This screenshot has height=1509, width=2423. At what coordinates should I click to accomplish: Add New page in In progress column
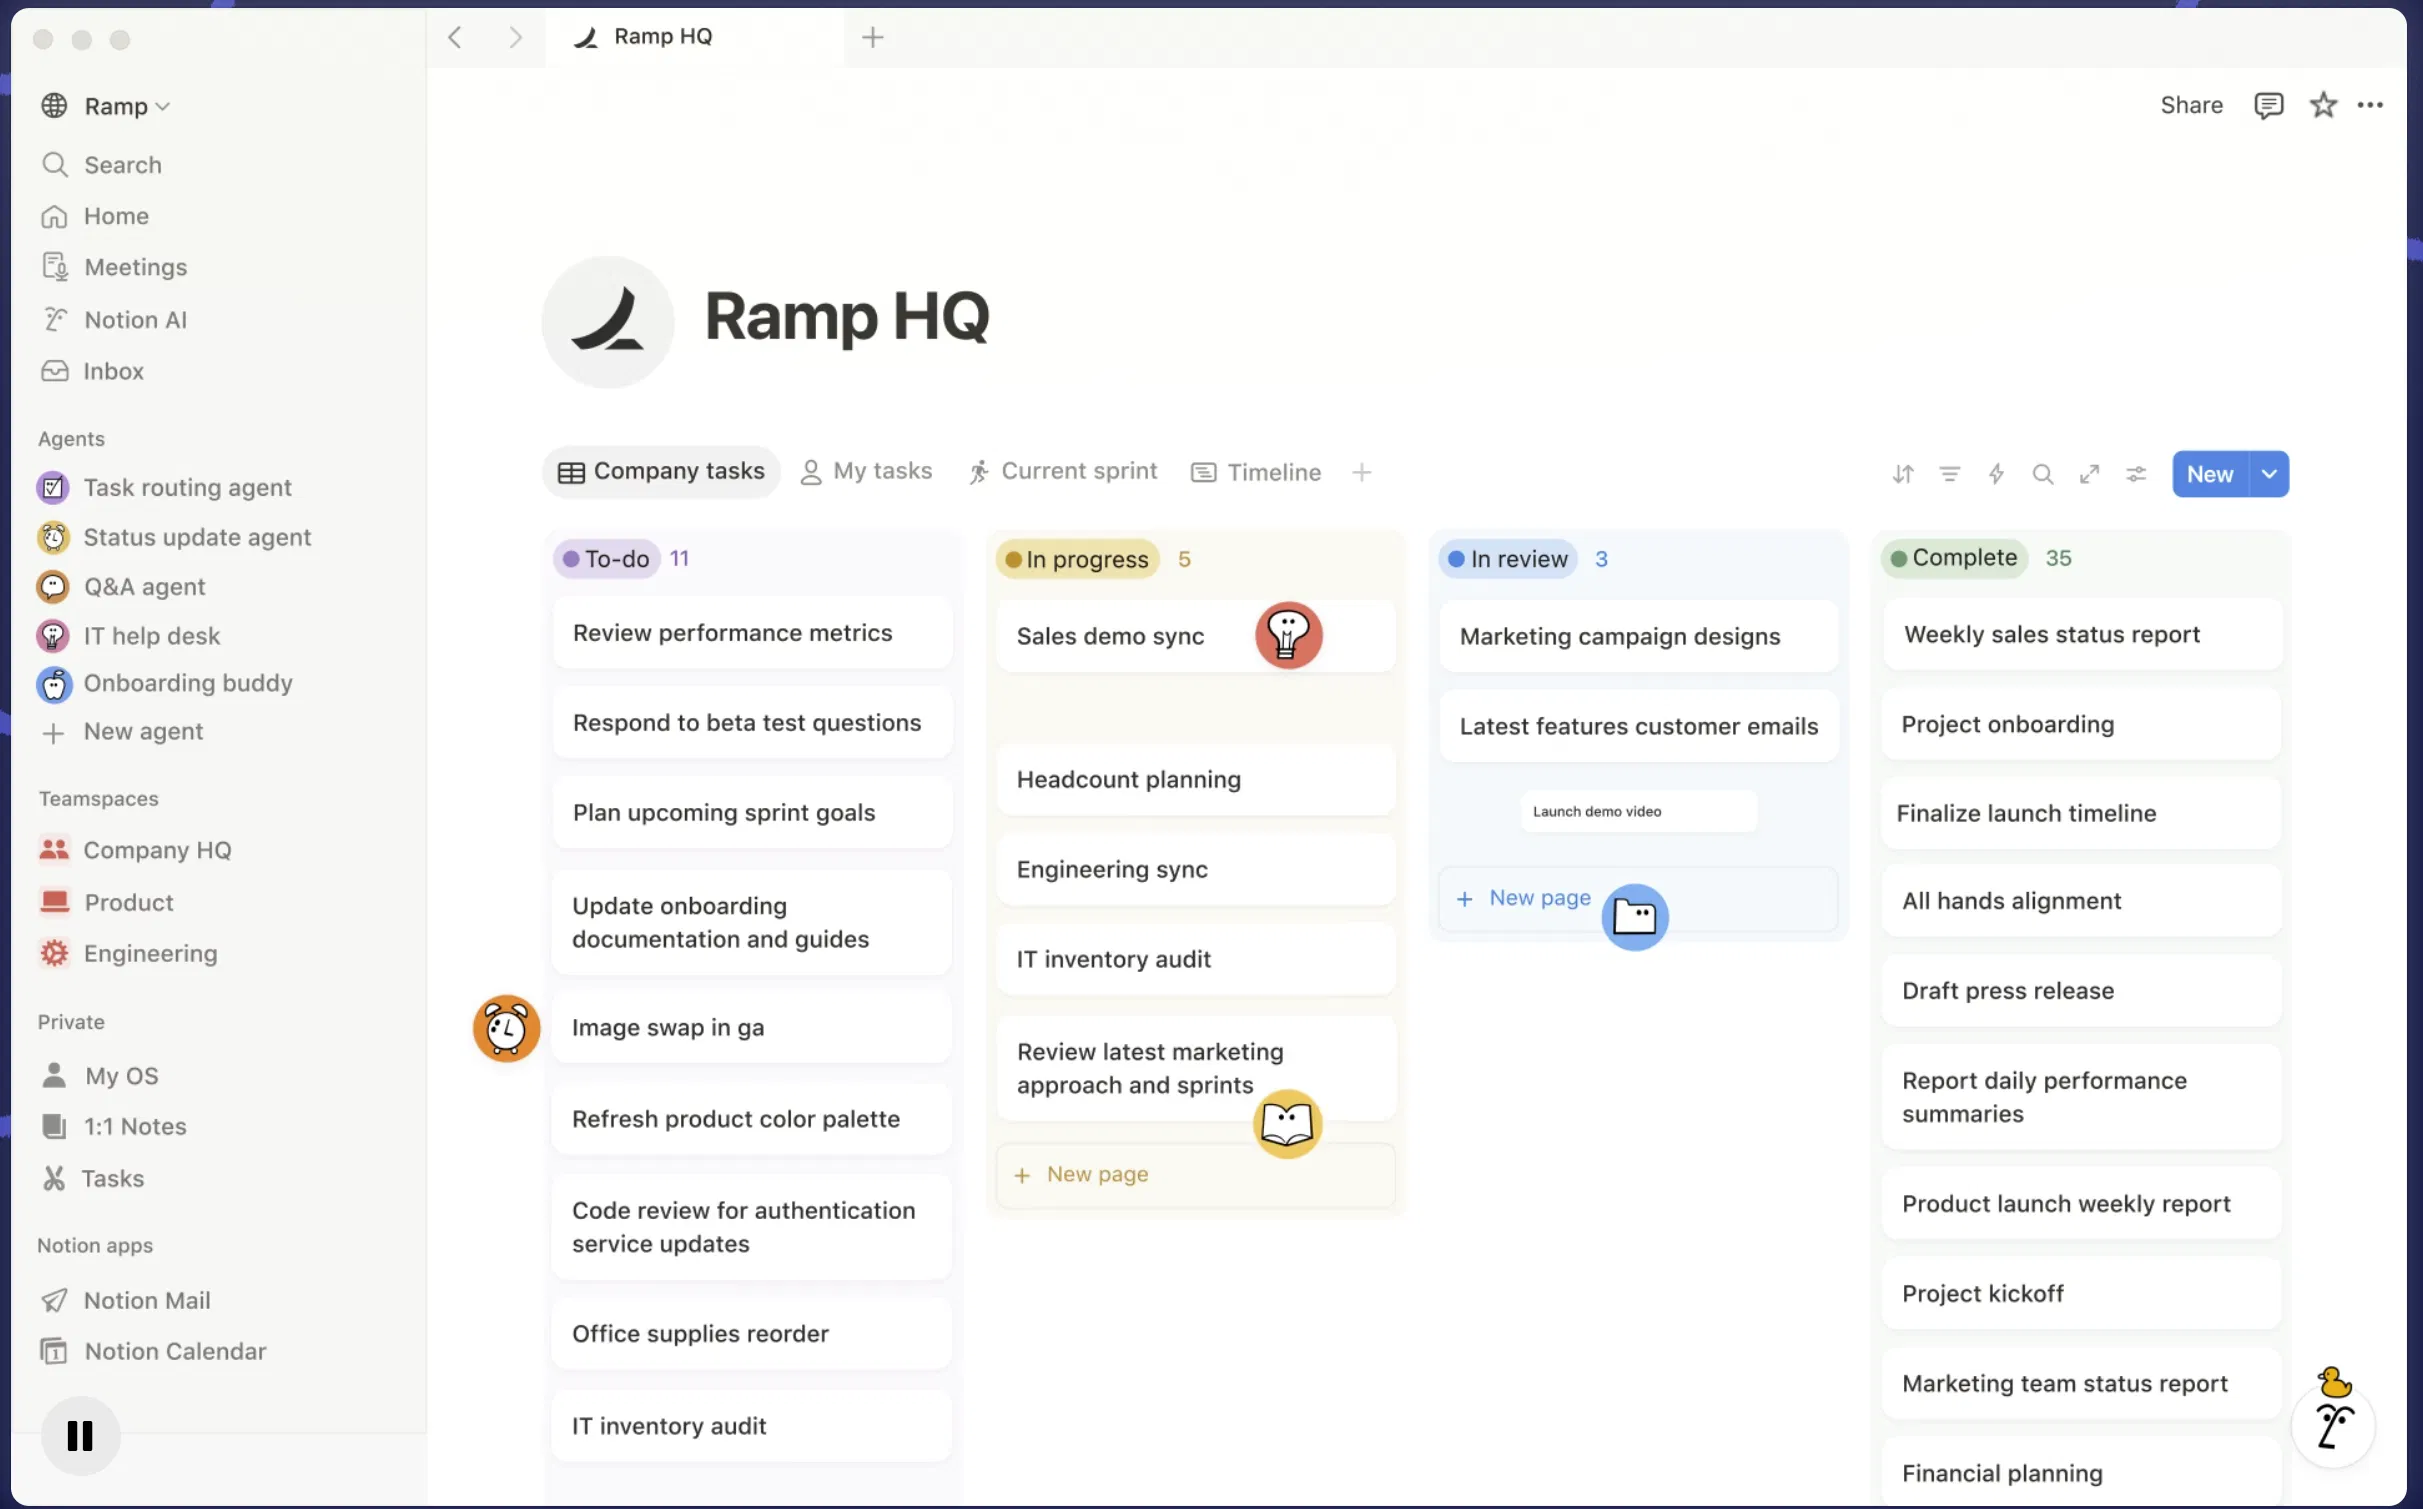coord(1196,1174)
